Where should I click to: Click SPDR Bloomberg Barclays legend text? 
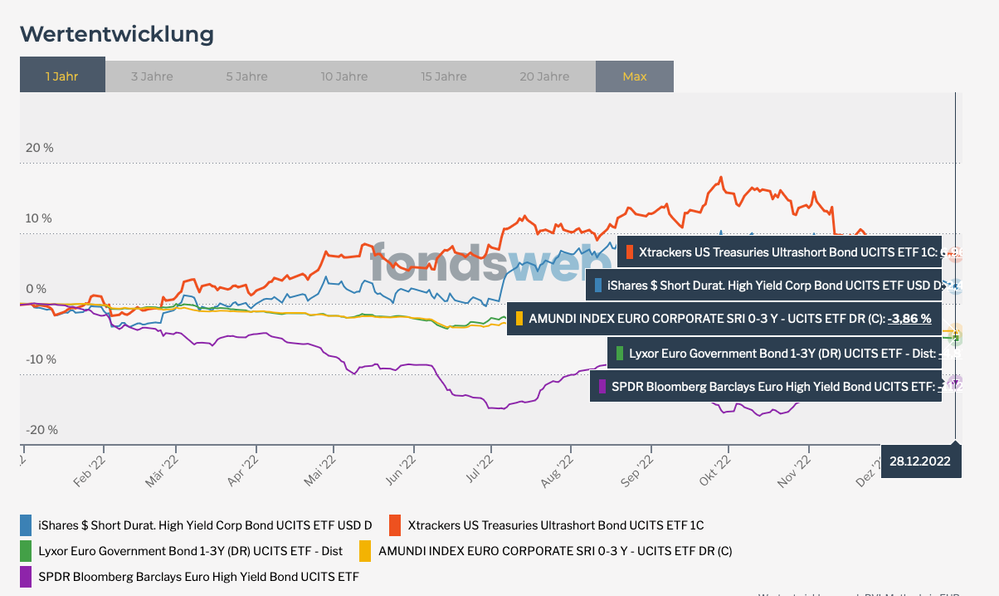[x=198, y=577]
